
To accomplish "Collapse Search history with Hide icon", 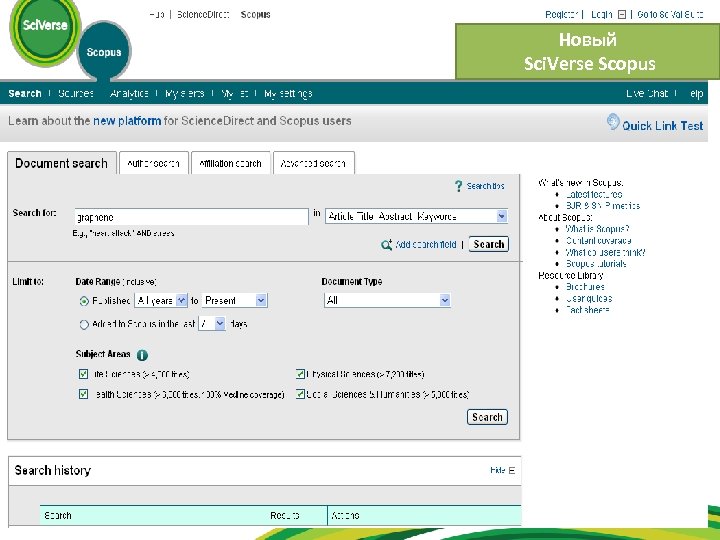I will (x=512, y=470).
